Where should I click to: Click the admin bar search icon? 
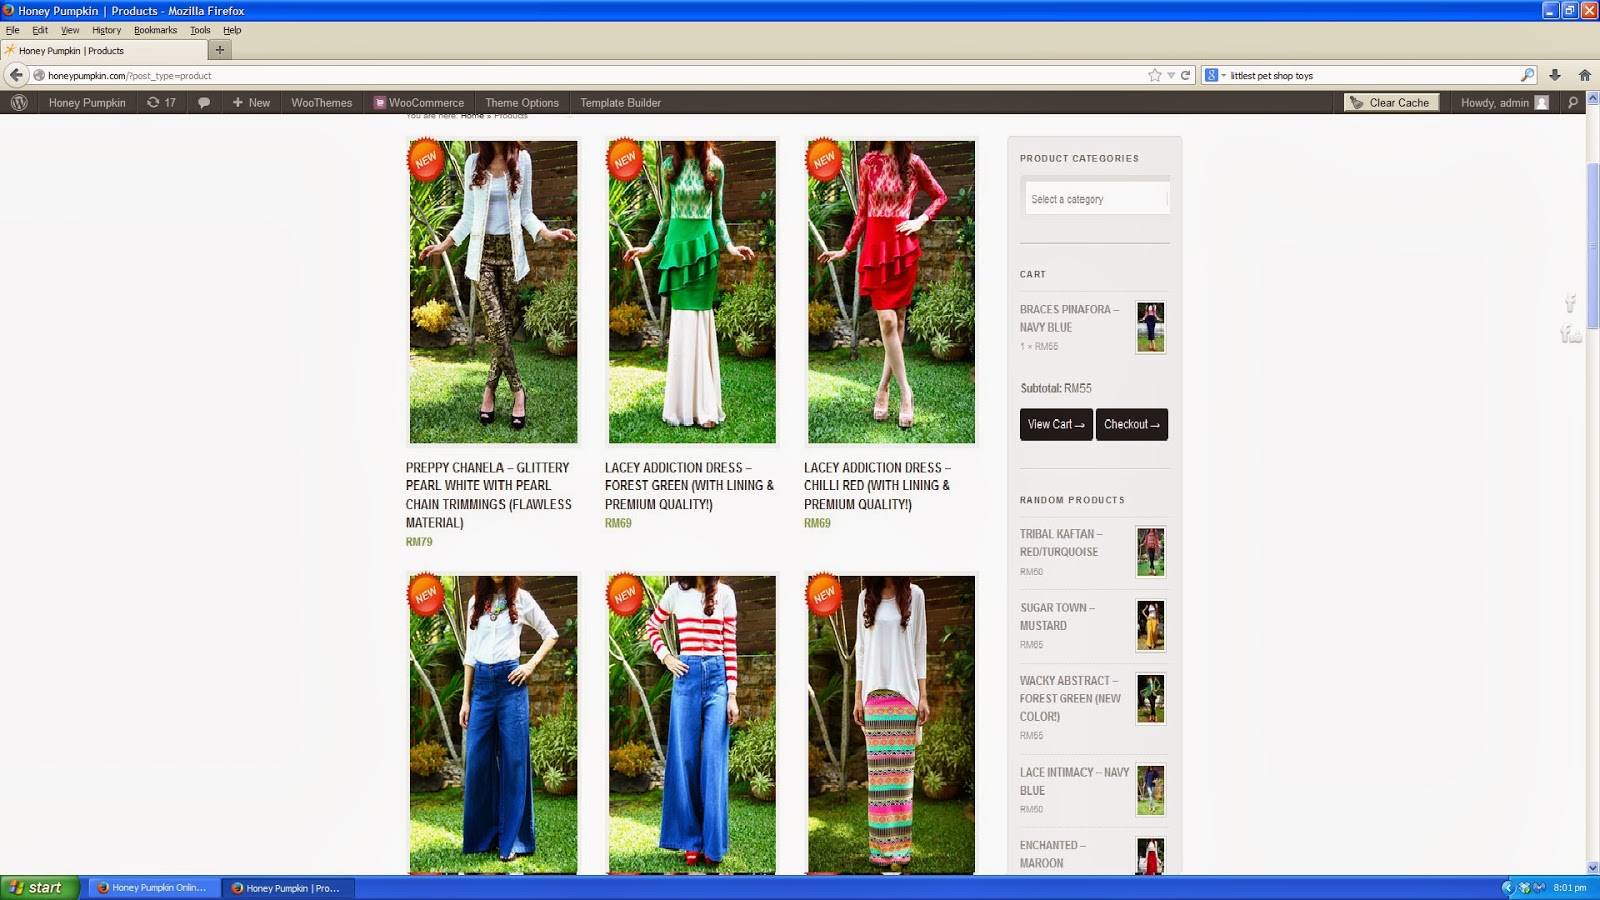coord(1573,102)
